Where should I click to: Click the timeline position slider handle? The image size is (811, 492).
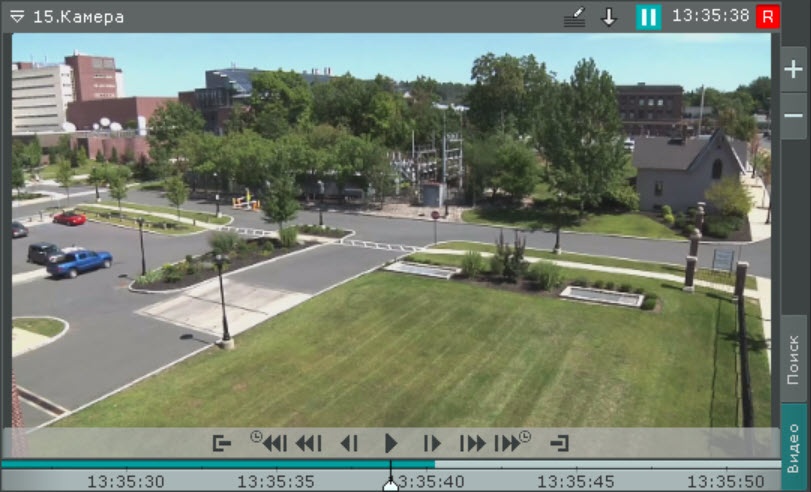click(x=391, y=485)
